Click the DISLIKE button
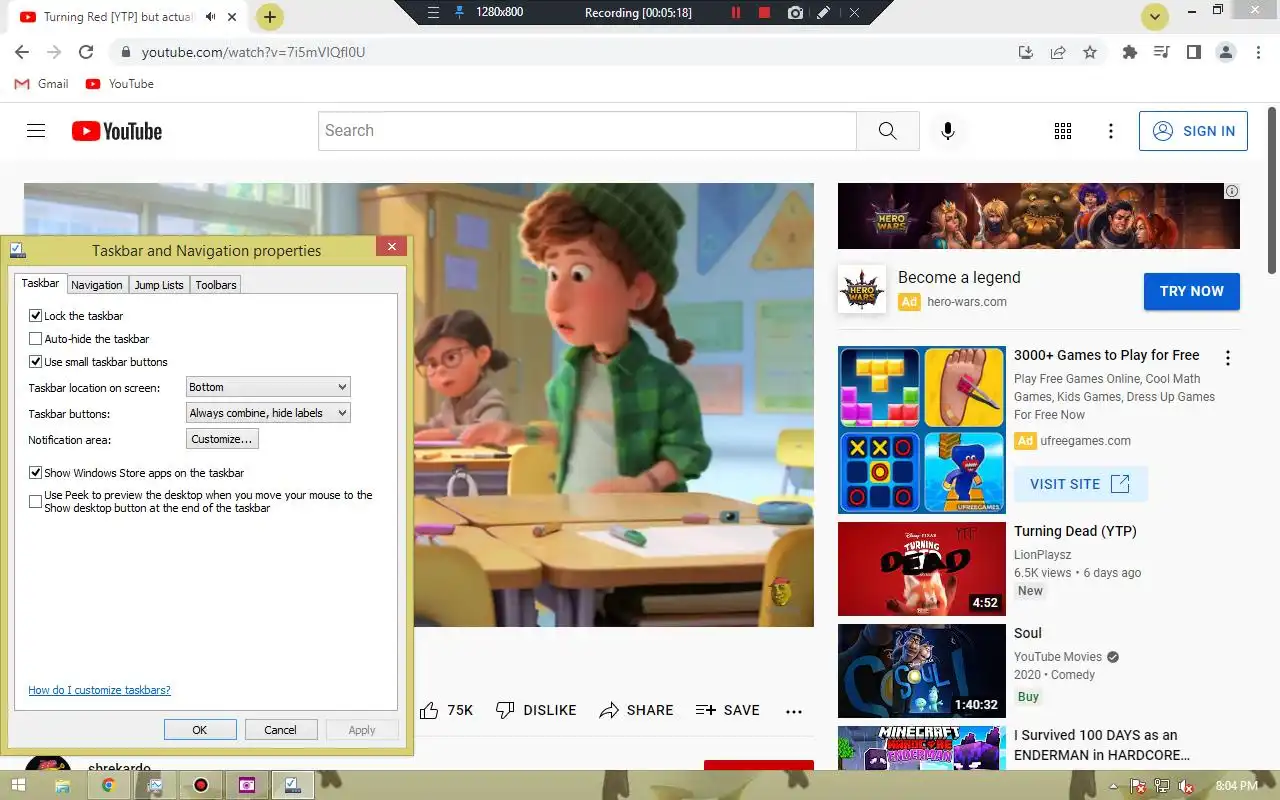 click(536, 710)
